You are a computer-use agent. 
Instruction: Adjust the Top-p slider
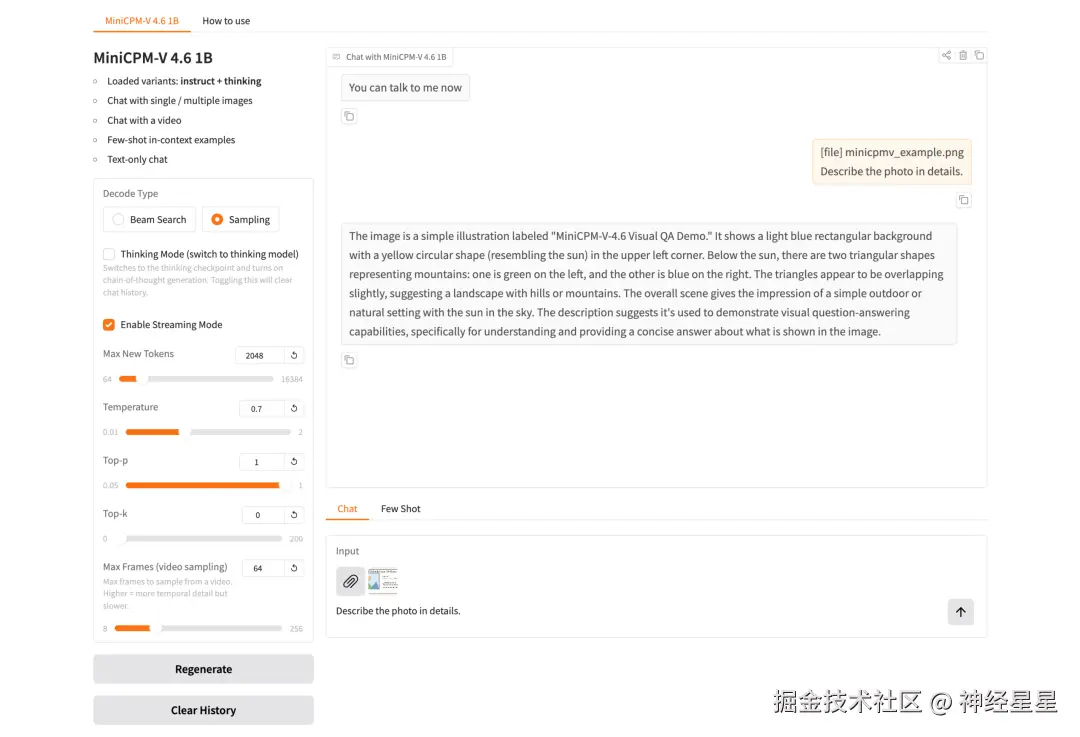pyautogui.click(x=208, y=485)
